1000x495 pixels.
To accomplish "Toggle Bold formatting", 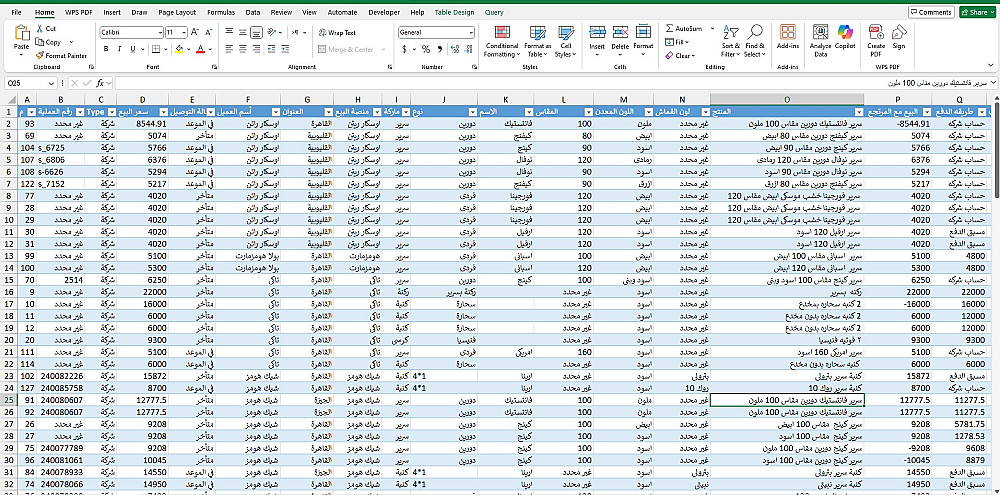I will click(x=105, y=49).
